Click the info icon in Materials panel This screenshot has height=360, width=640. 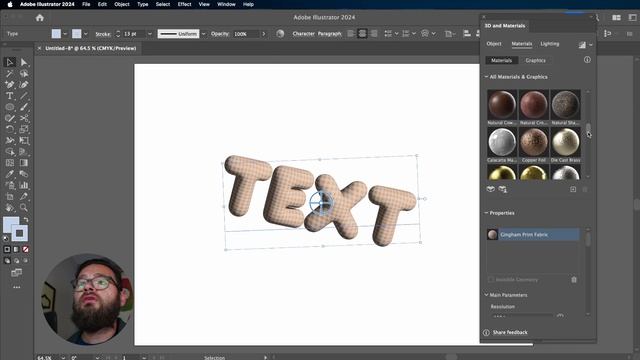coord(587,60)
